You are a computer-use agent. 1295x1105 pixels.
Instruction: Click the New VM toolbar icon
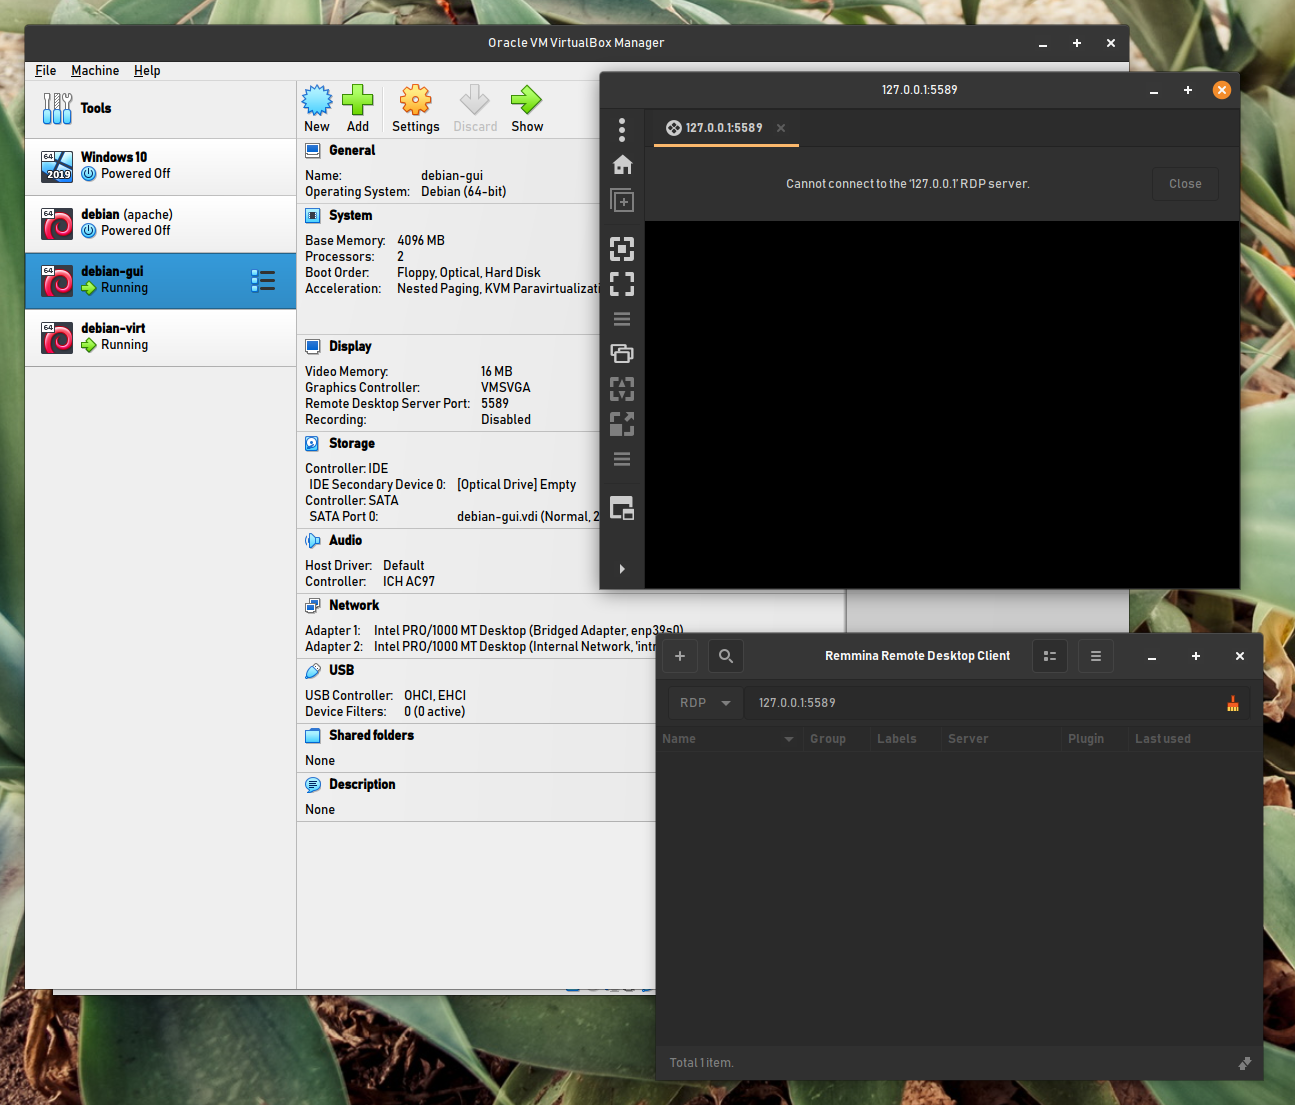tap(317, 109)
